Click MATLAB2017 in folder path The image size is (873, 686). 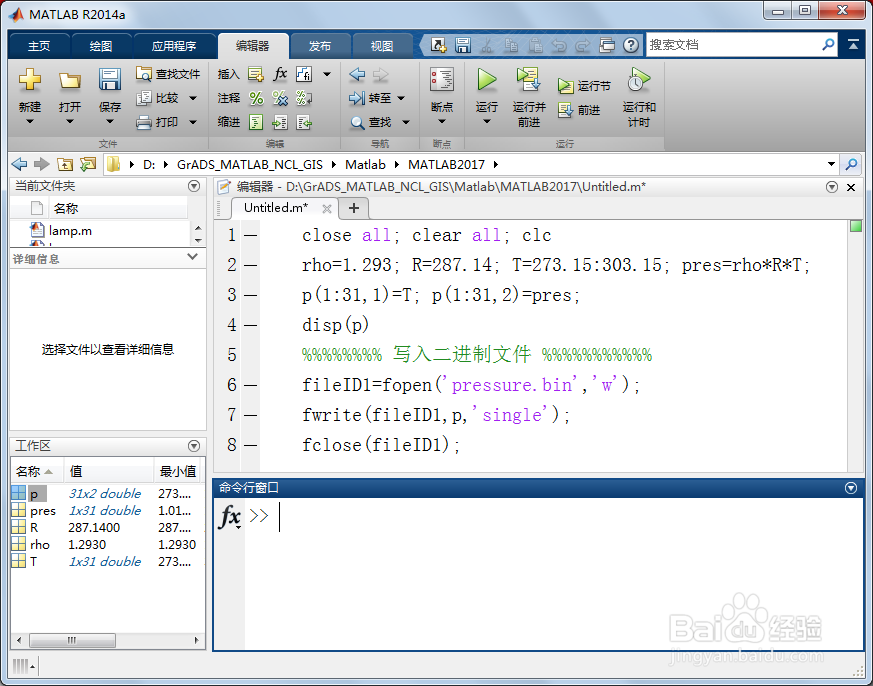[447, 164]
